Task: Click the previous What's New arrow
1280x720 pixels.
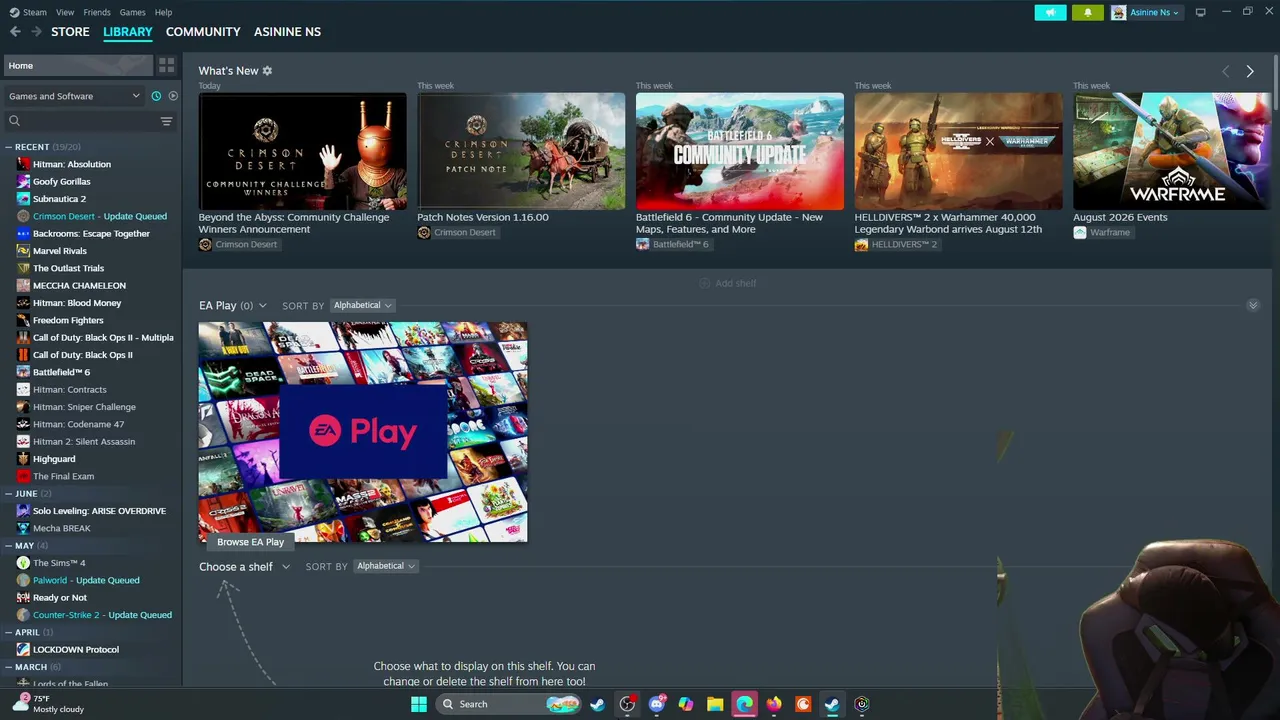Action: click(x=1226, y=71)
